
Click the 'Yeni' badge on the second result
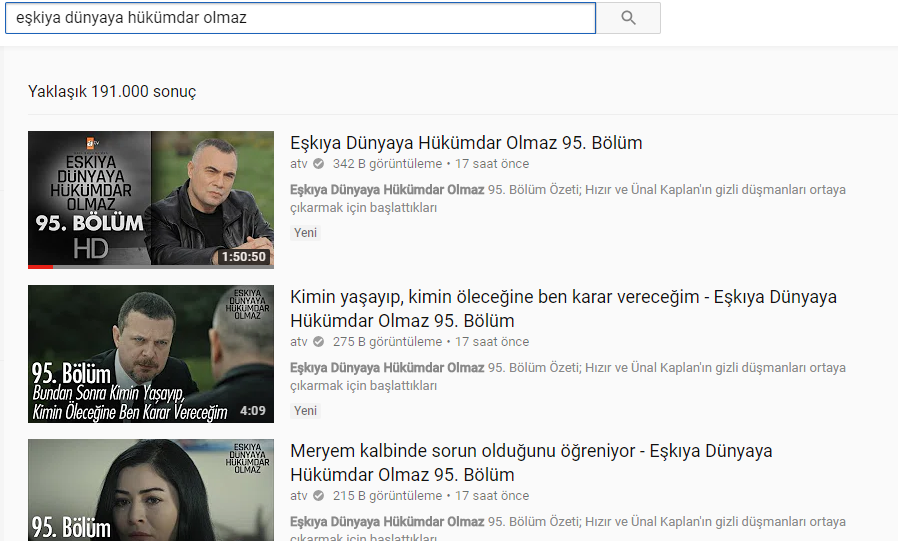[305, 411]
